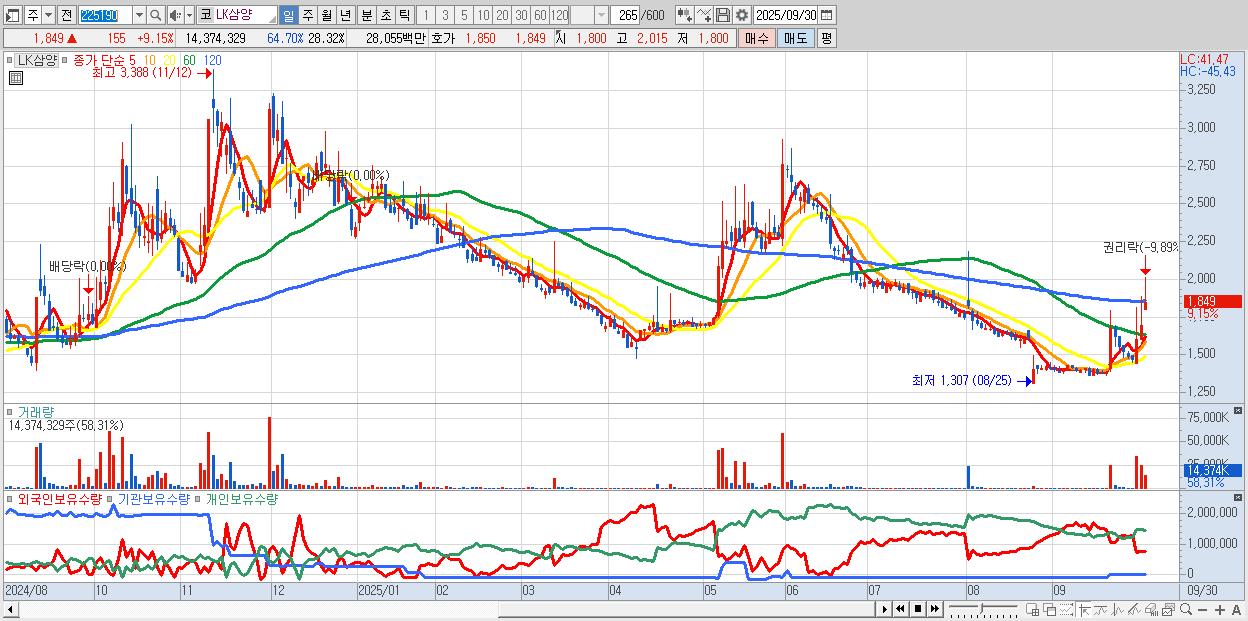Click the 매도 sell button
The height and width of the screenshot is (621, 1248).
pyautogui.click(x=795, y=38)
